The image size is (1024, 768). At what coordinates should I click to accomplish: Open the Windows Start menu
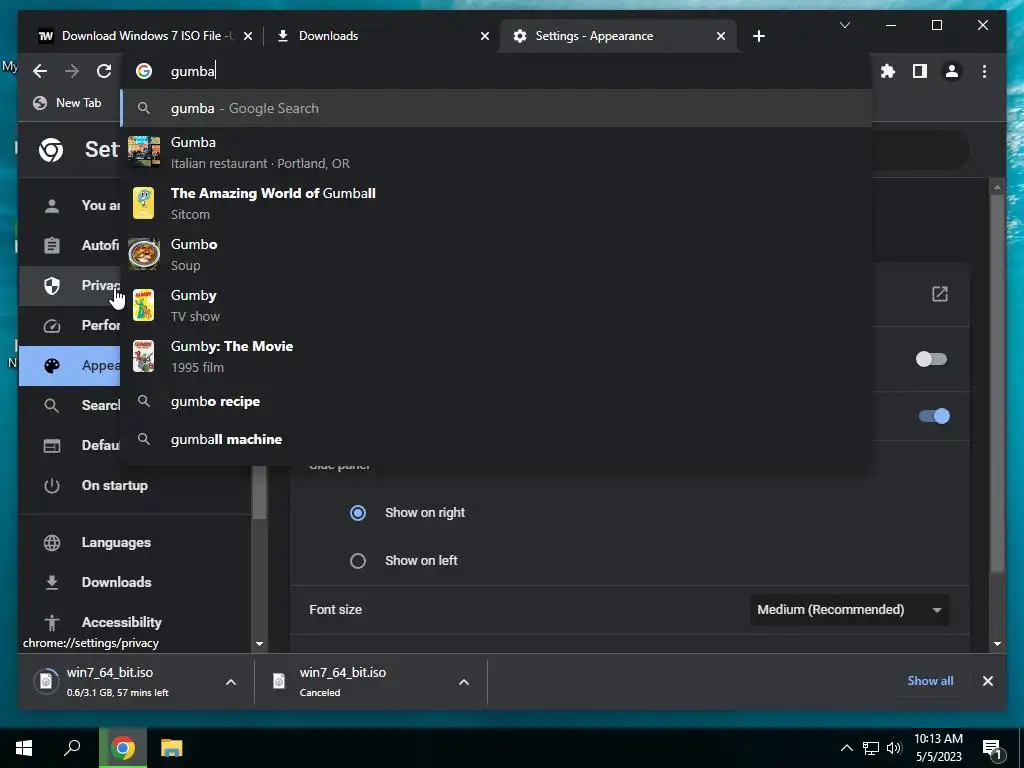pos(24,748)
